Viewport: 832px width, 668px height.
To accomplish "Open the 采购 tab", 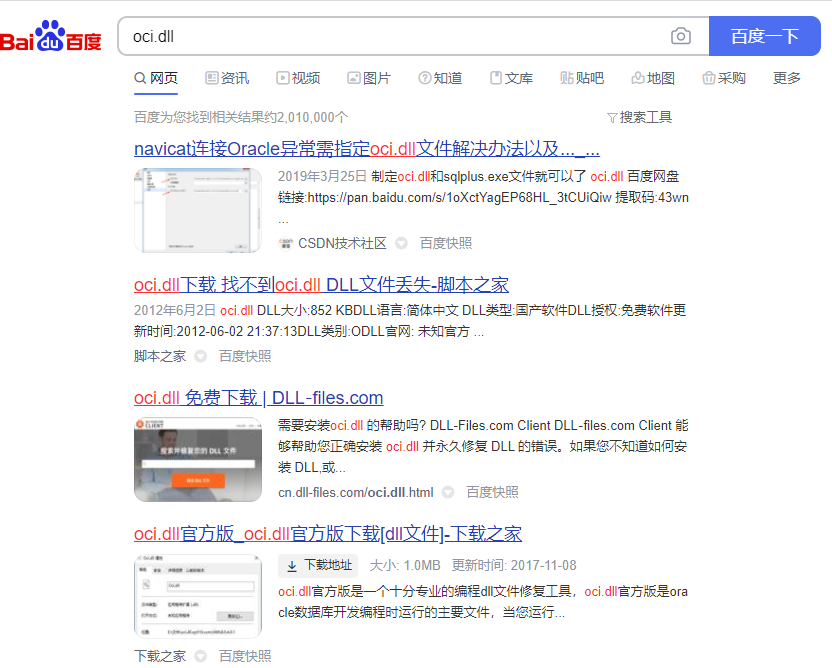I will (x=724, y=78).
